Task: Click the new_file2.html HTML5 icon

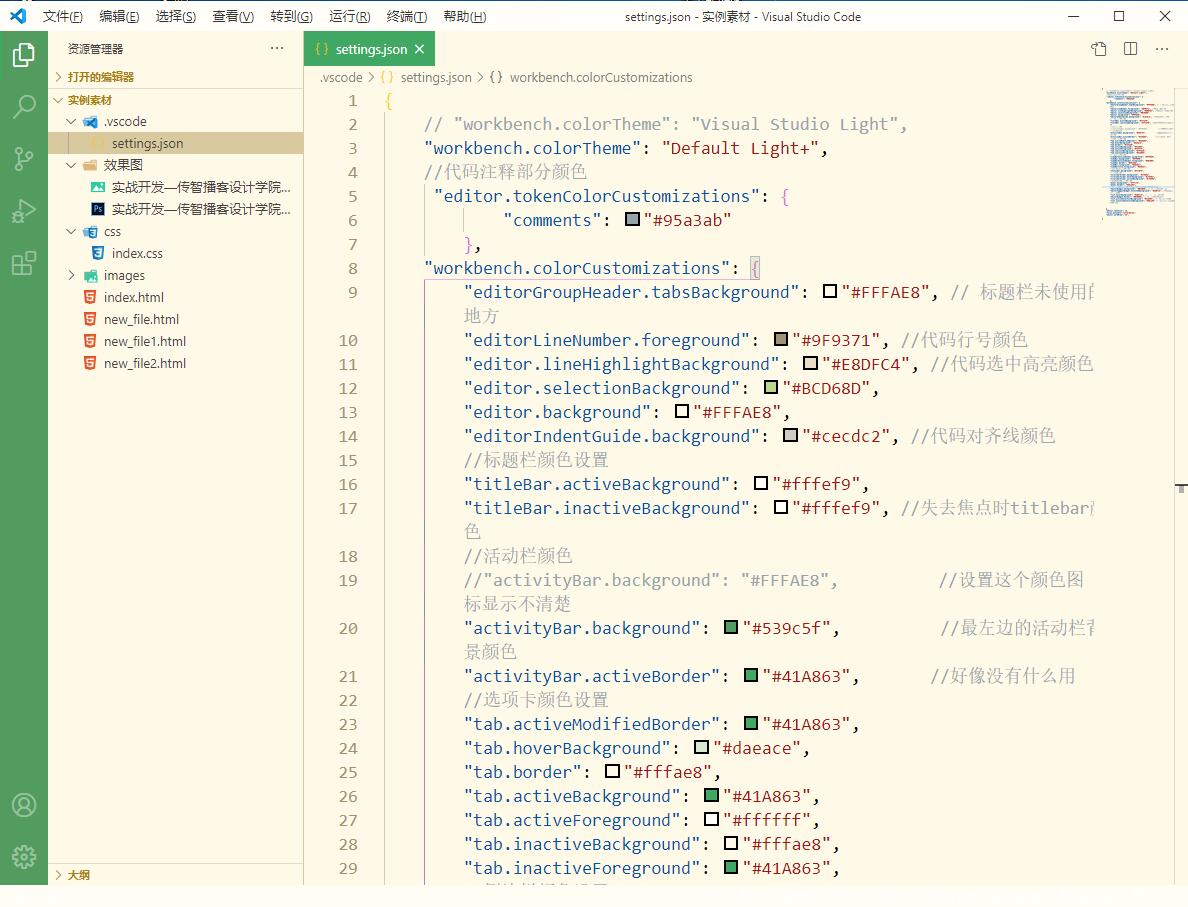Action: (x=90, y=363)
